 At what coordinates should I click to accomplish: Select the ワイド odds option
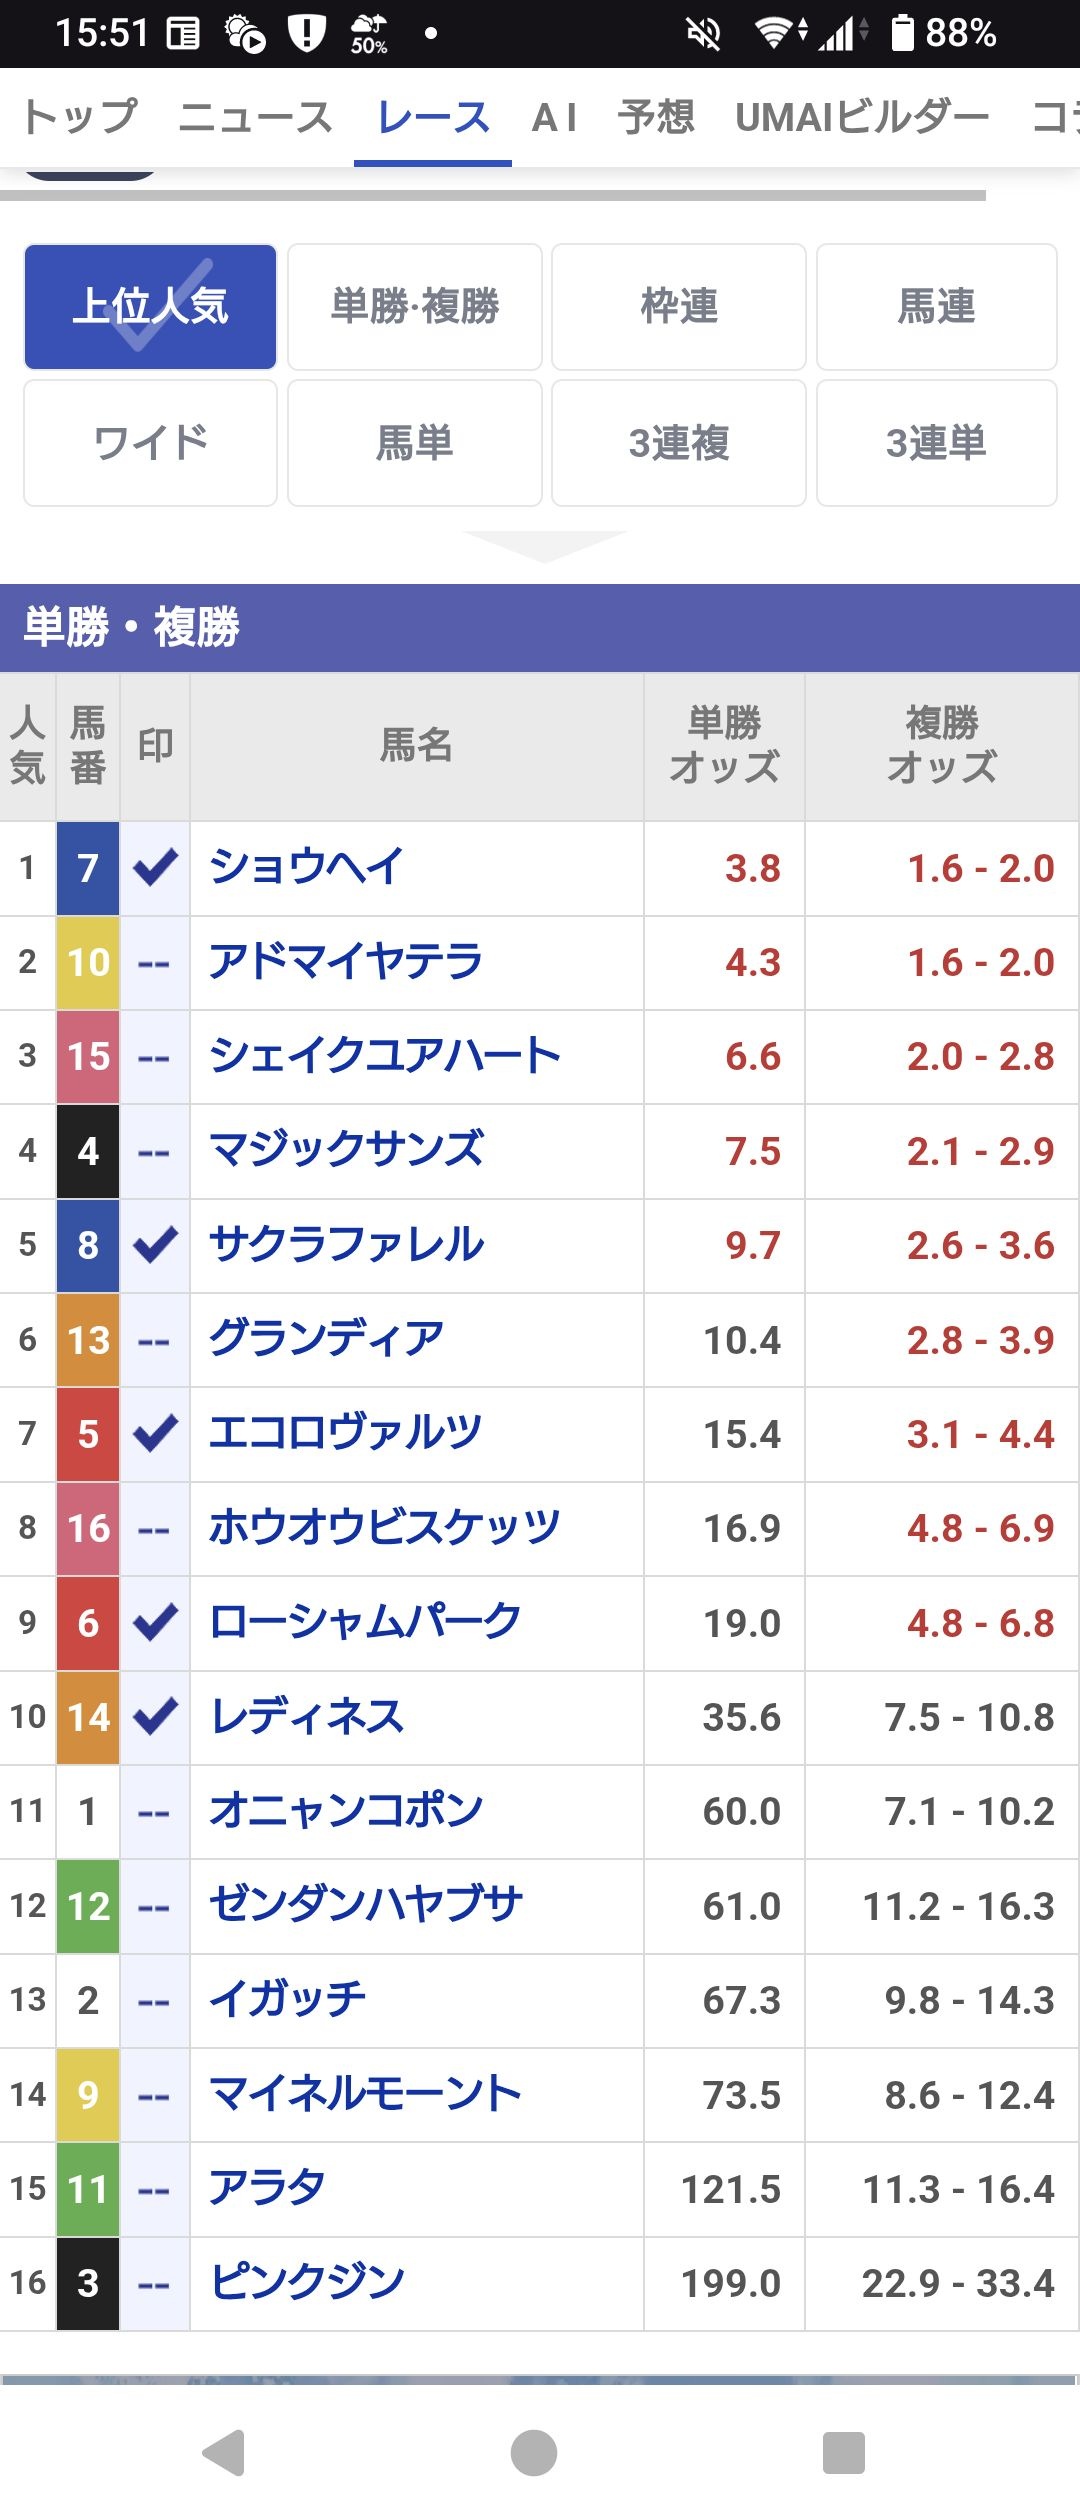tap(150, 443)
